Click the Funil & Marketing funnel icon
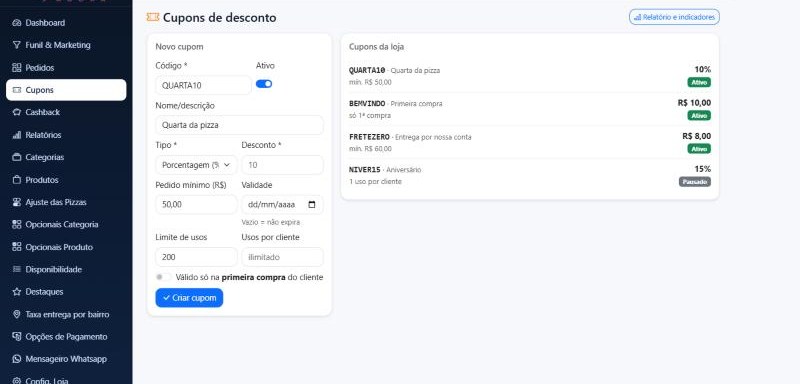This screenshot has height=384, width=800. pyautogui.click(x=16, y=45)
